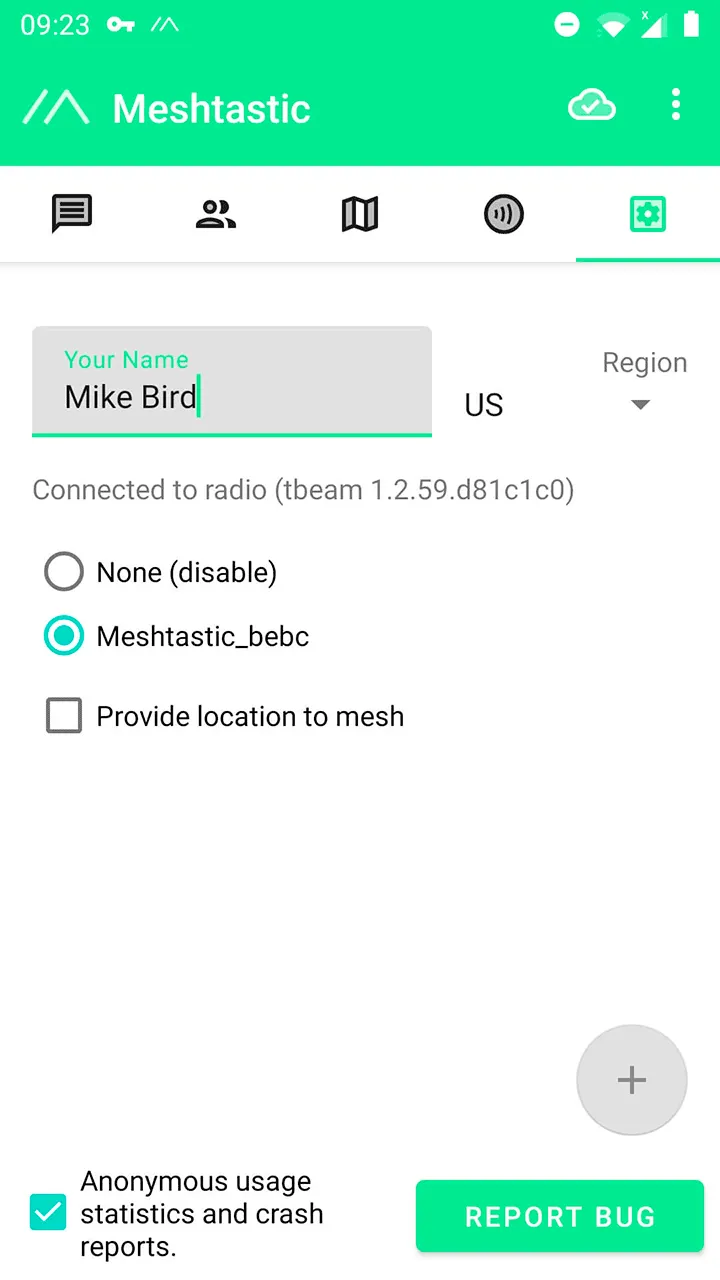The height and width of the screenshot is (1280, 720).
Task: Tap the battery icon in status bar
Action: 691,25
